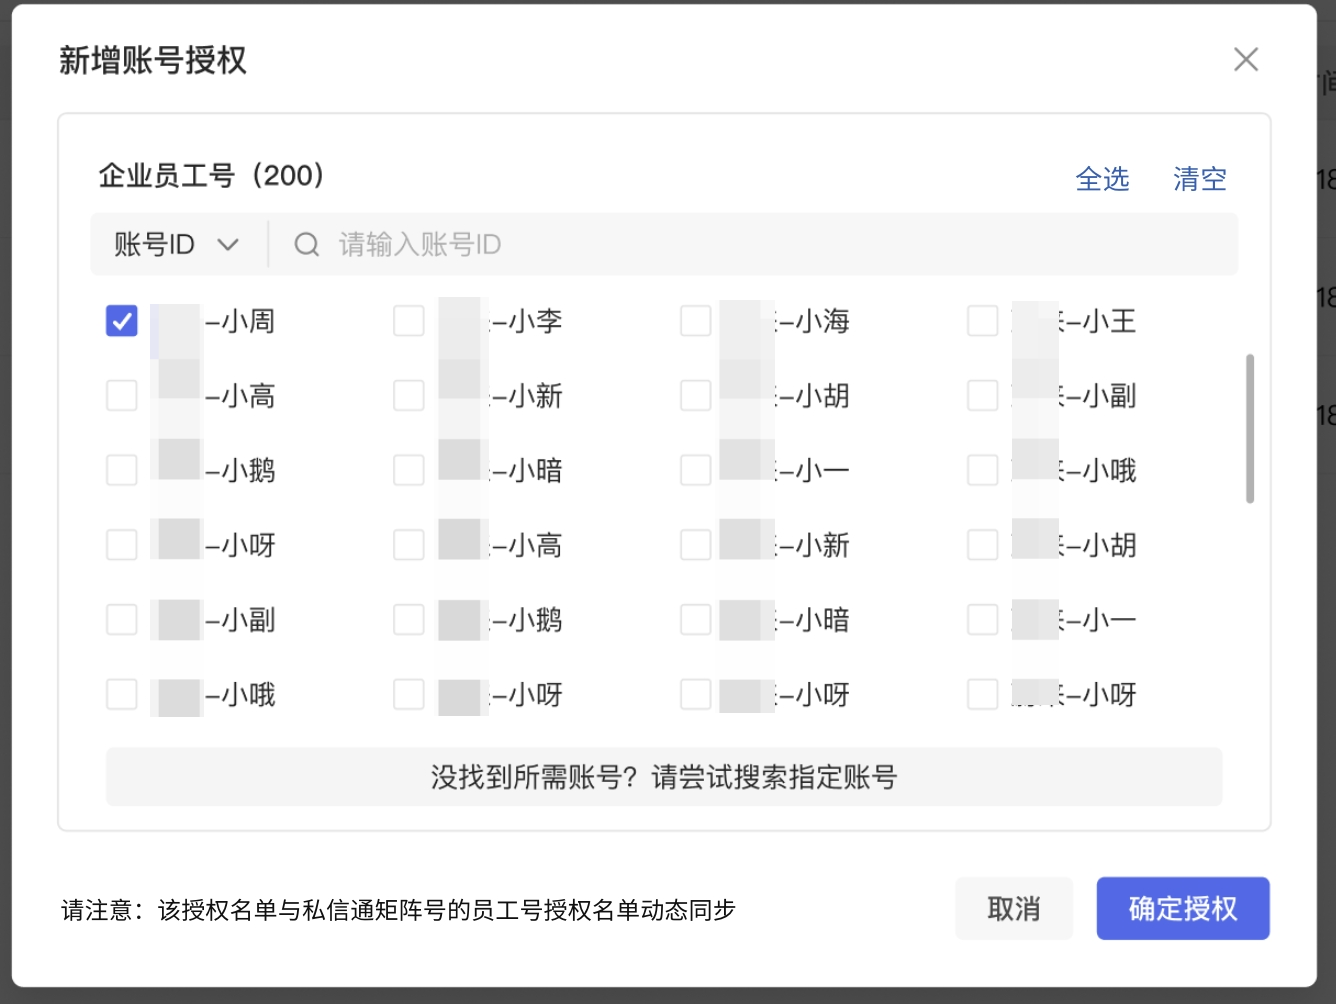Tick the 小新 account in second column
Viewport: 1336px width, 1004px height.
coord(408,395)
